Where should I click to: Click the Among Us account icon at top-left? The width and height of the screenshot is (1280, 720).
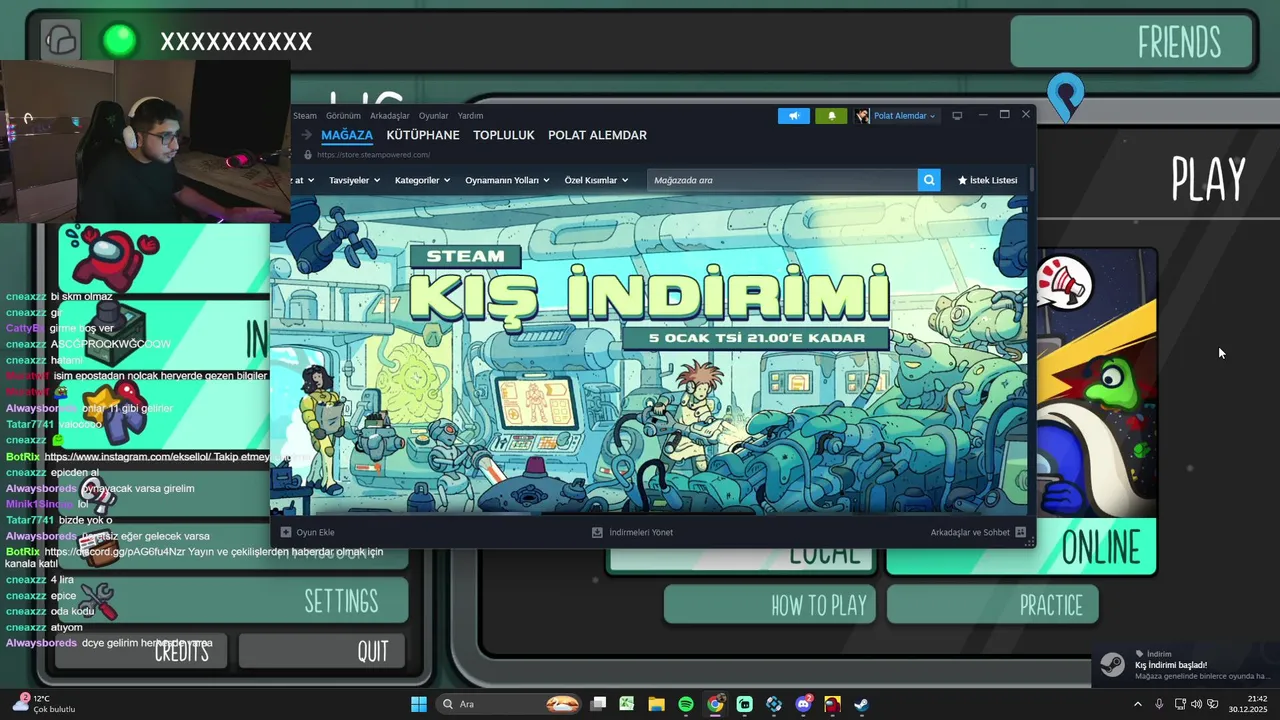61,41
